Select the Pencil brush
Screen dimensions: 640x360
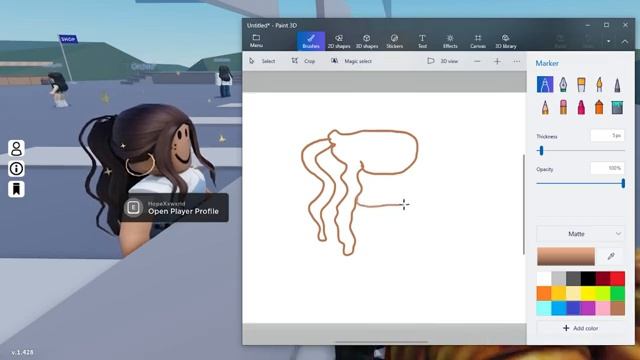coord(545,107)
